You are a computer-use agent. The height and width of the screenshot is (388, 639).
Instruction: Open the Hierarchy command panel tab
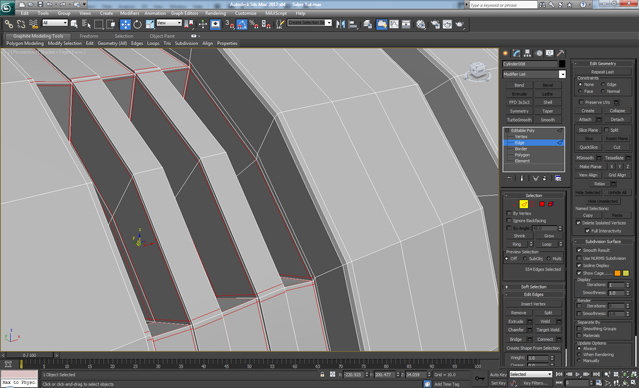point(527,53)
